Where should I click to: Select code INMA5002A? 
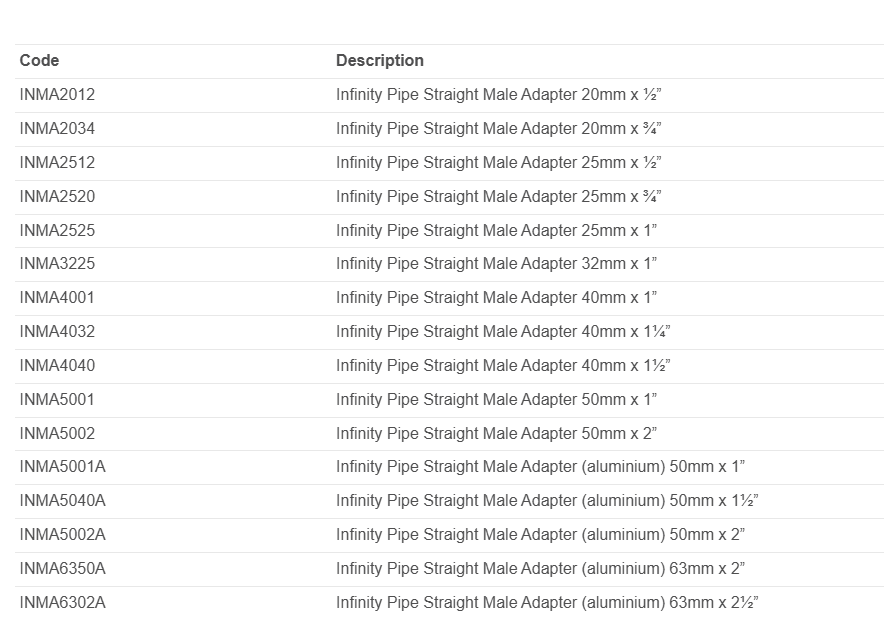click(62, 535)
